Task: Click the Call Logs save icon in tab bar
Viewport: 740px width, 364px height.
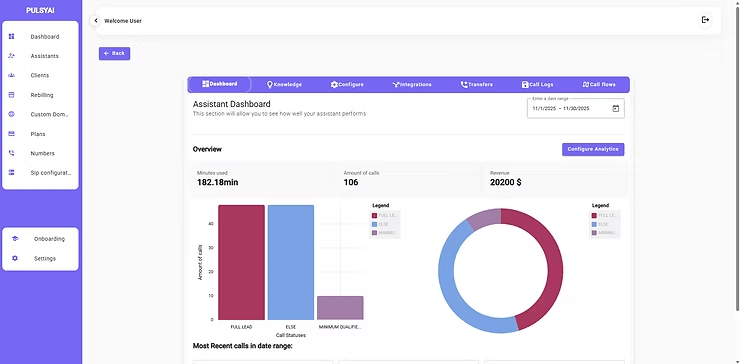Action: coord(525,85)
